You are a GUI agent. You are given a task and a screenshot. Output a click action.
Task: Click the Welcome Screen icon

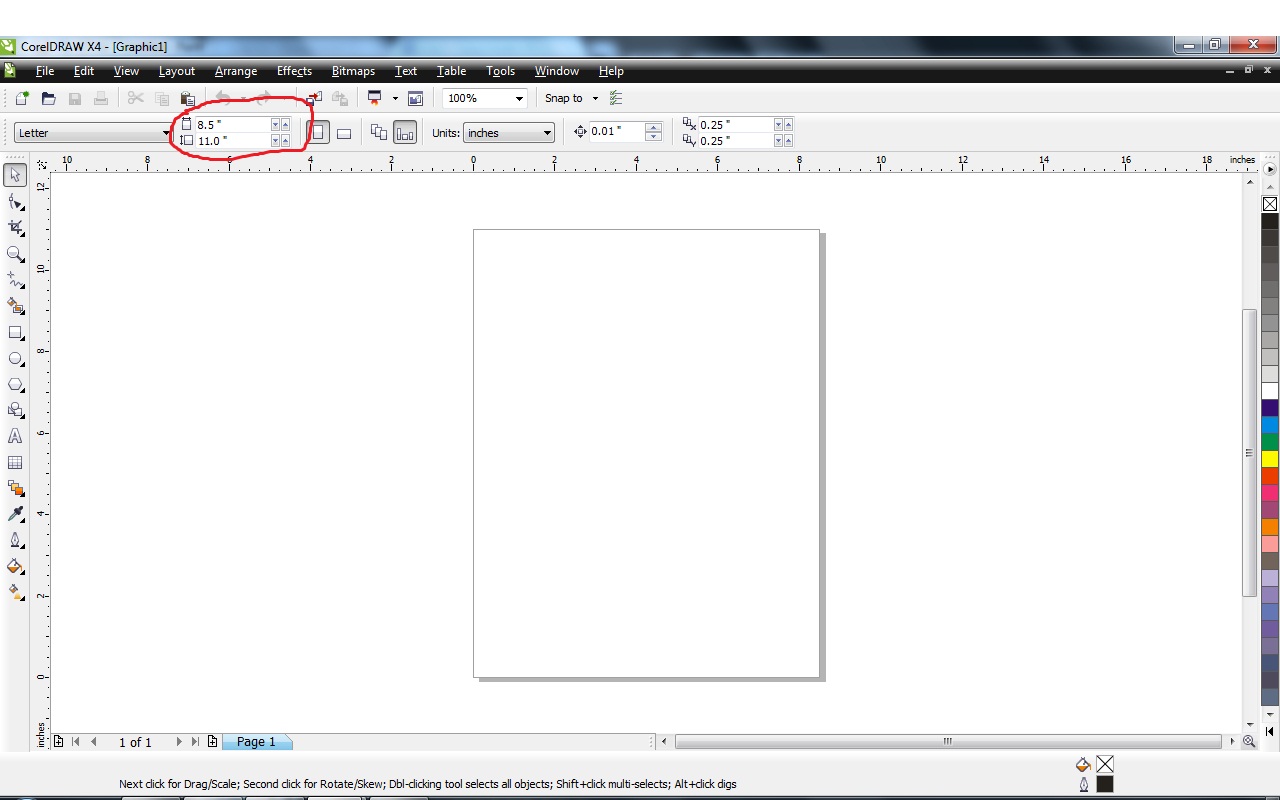click(x=415, y=98)
